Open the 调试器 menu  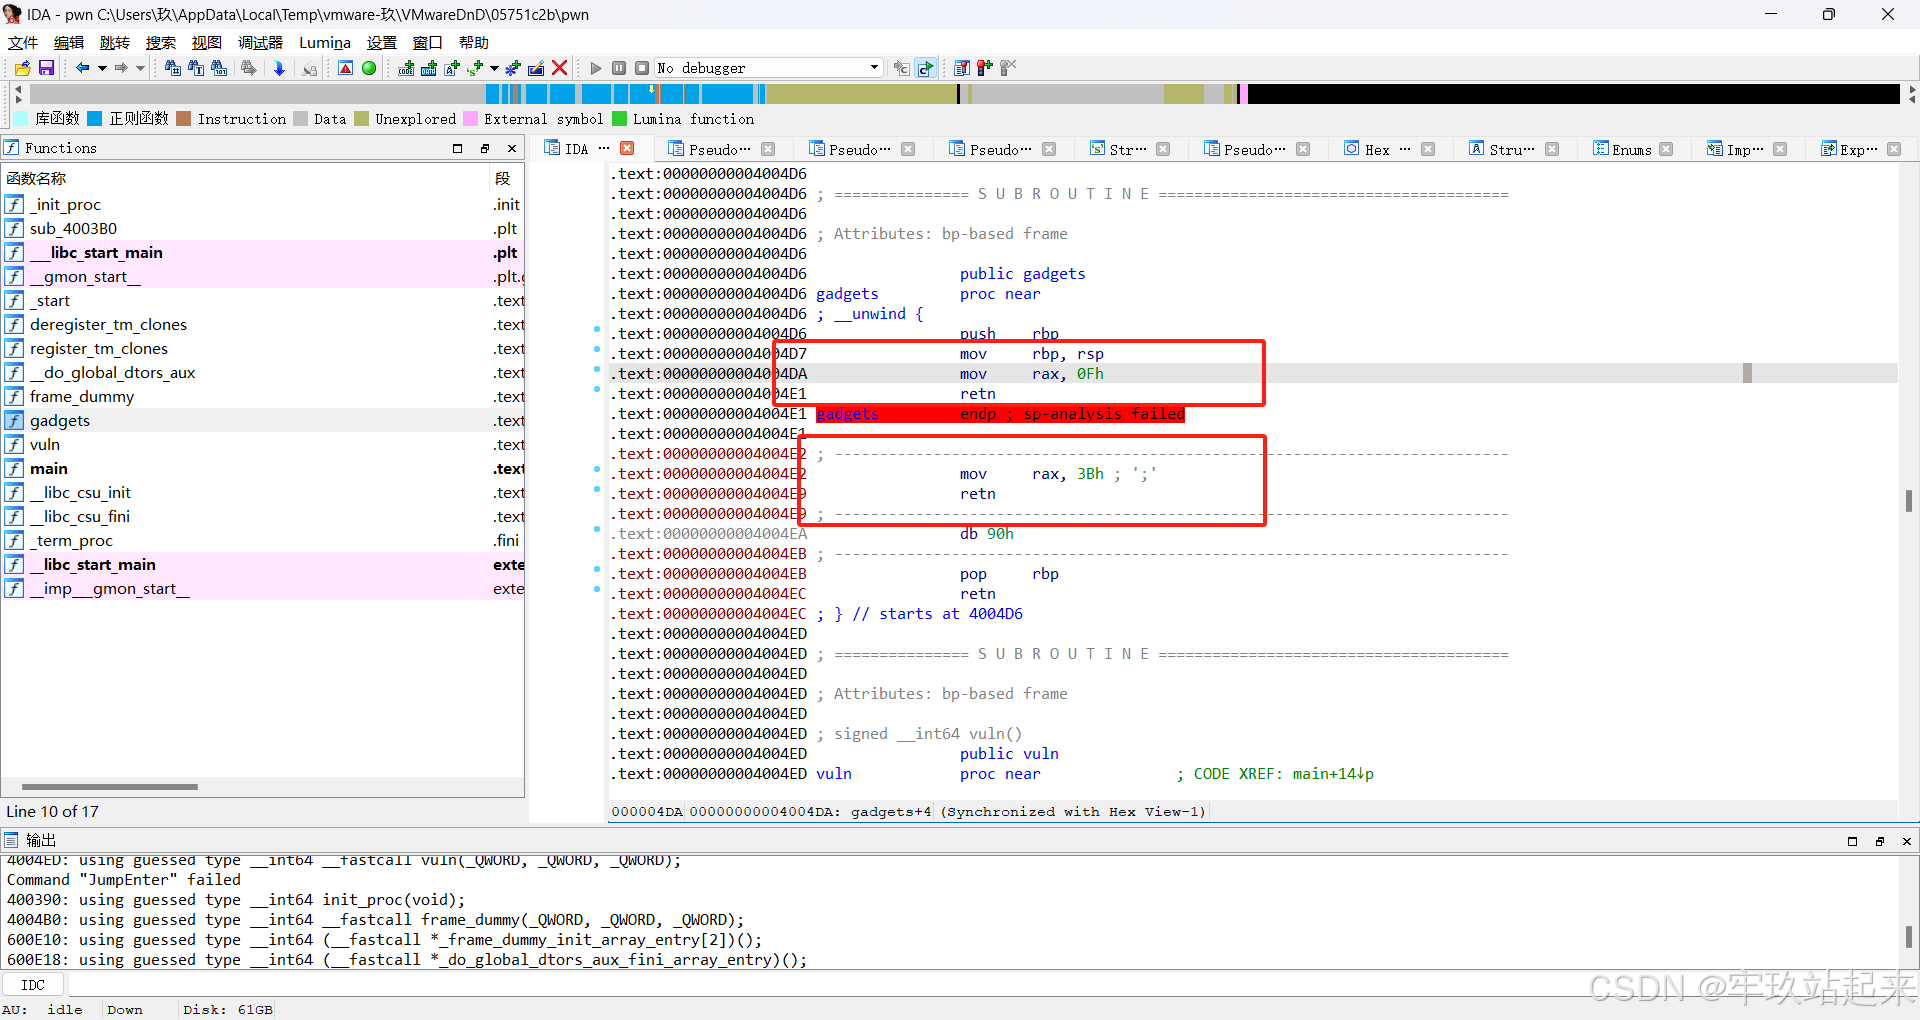pos(260,42)
